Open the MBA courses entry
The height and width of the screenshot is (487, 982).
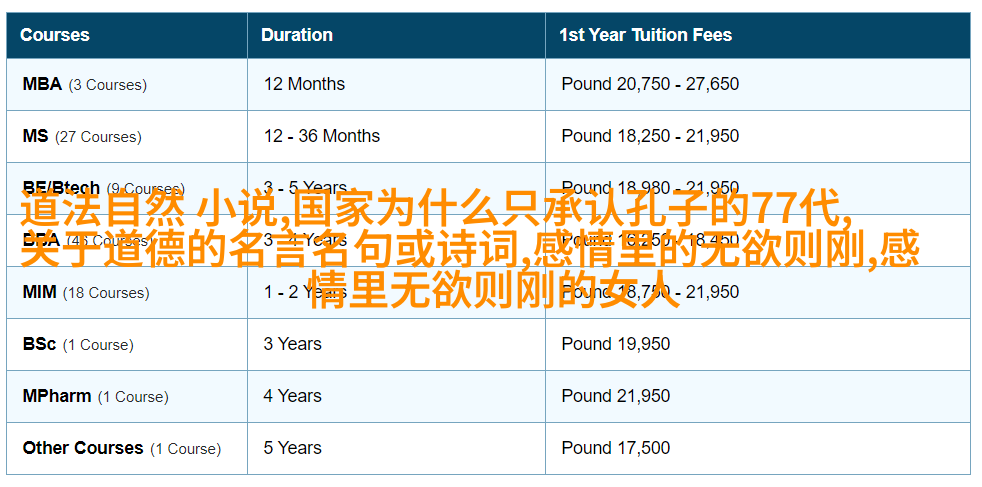42,84
